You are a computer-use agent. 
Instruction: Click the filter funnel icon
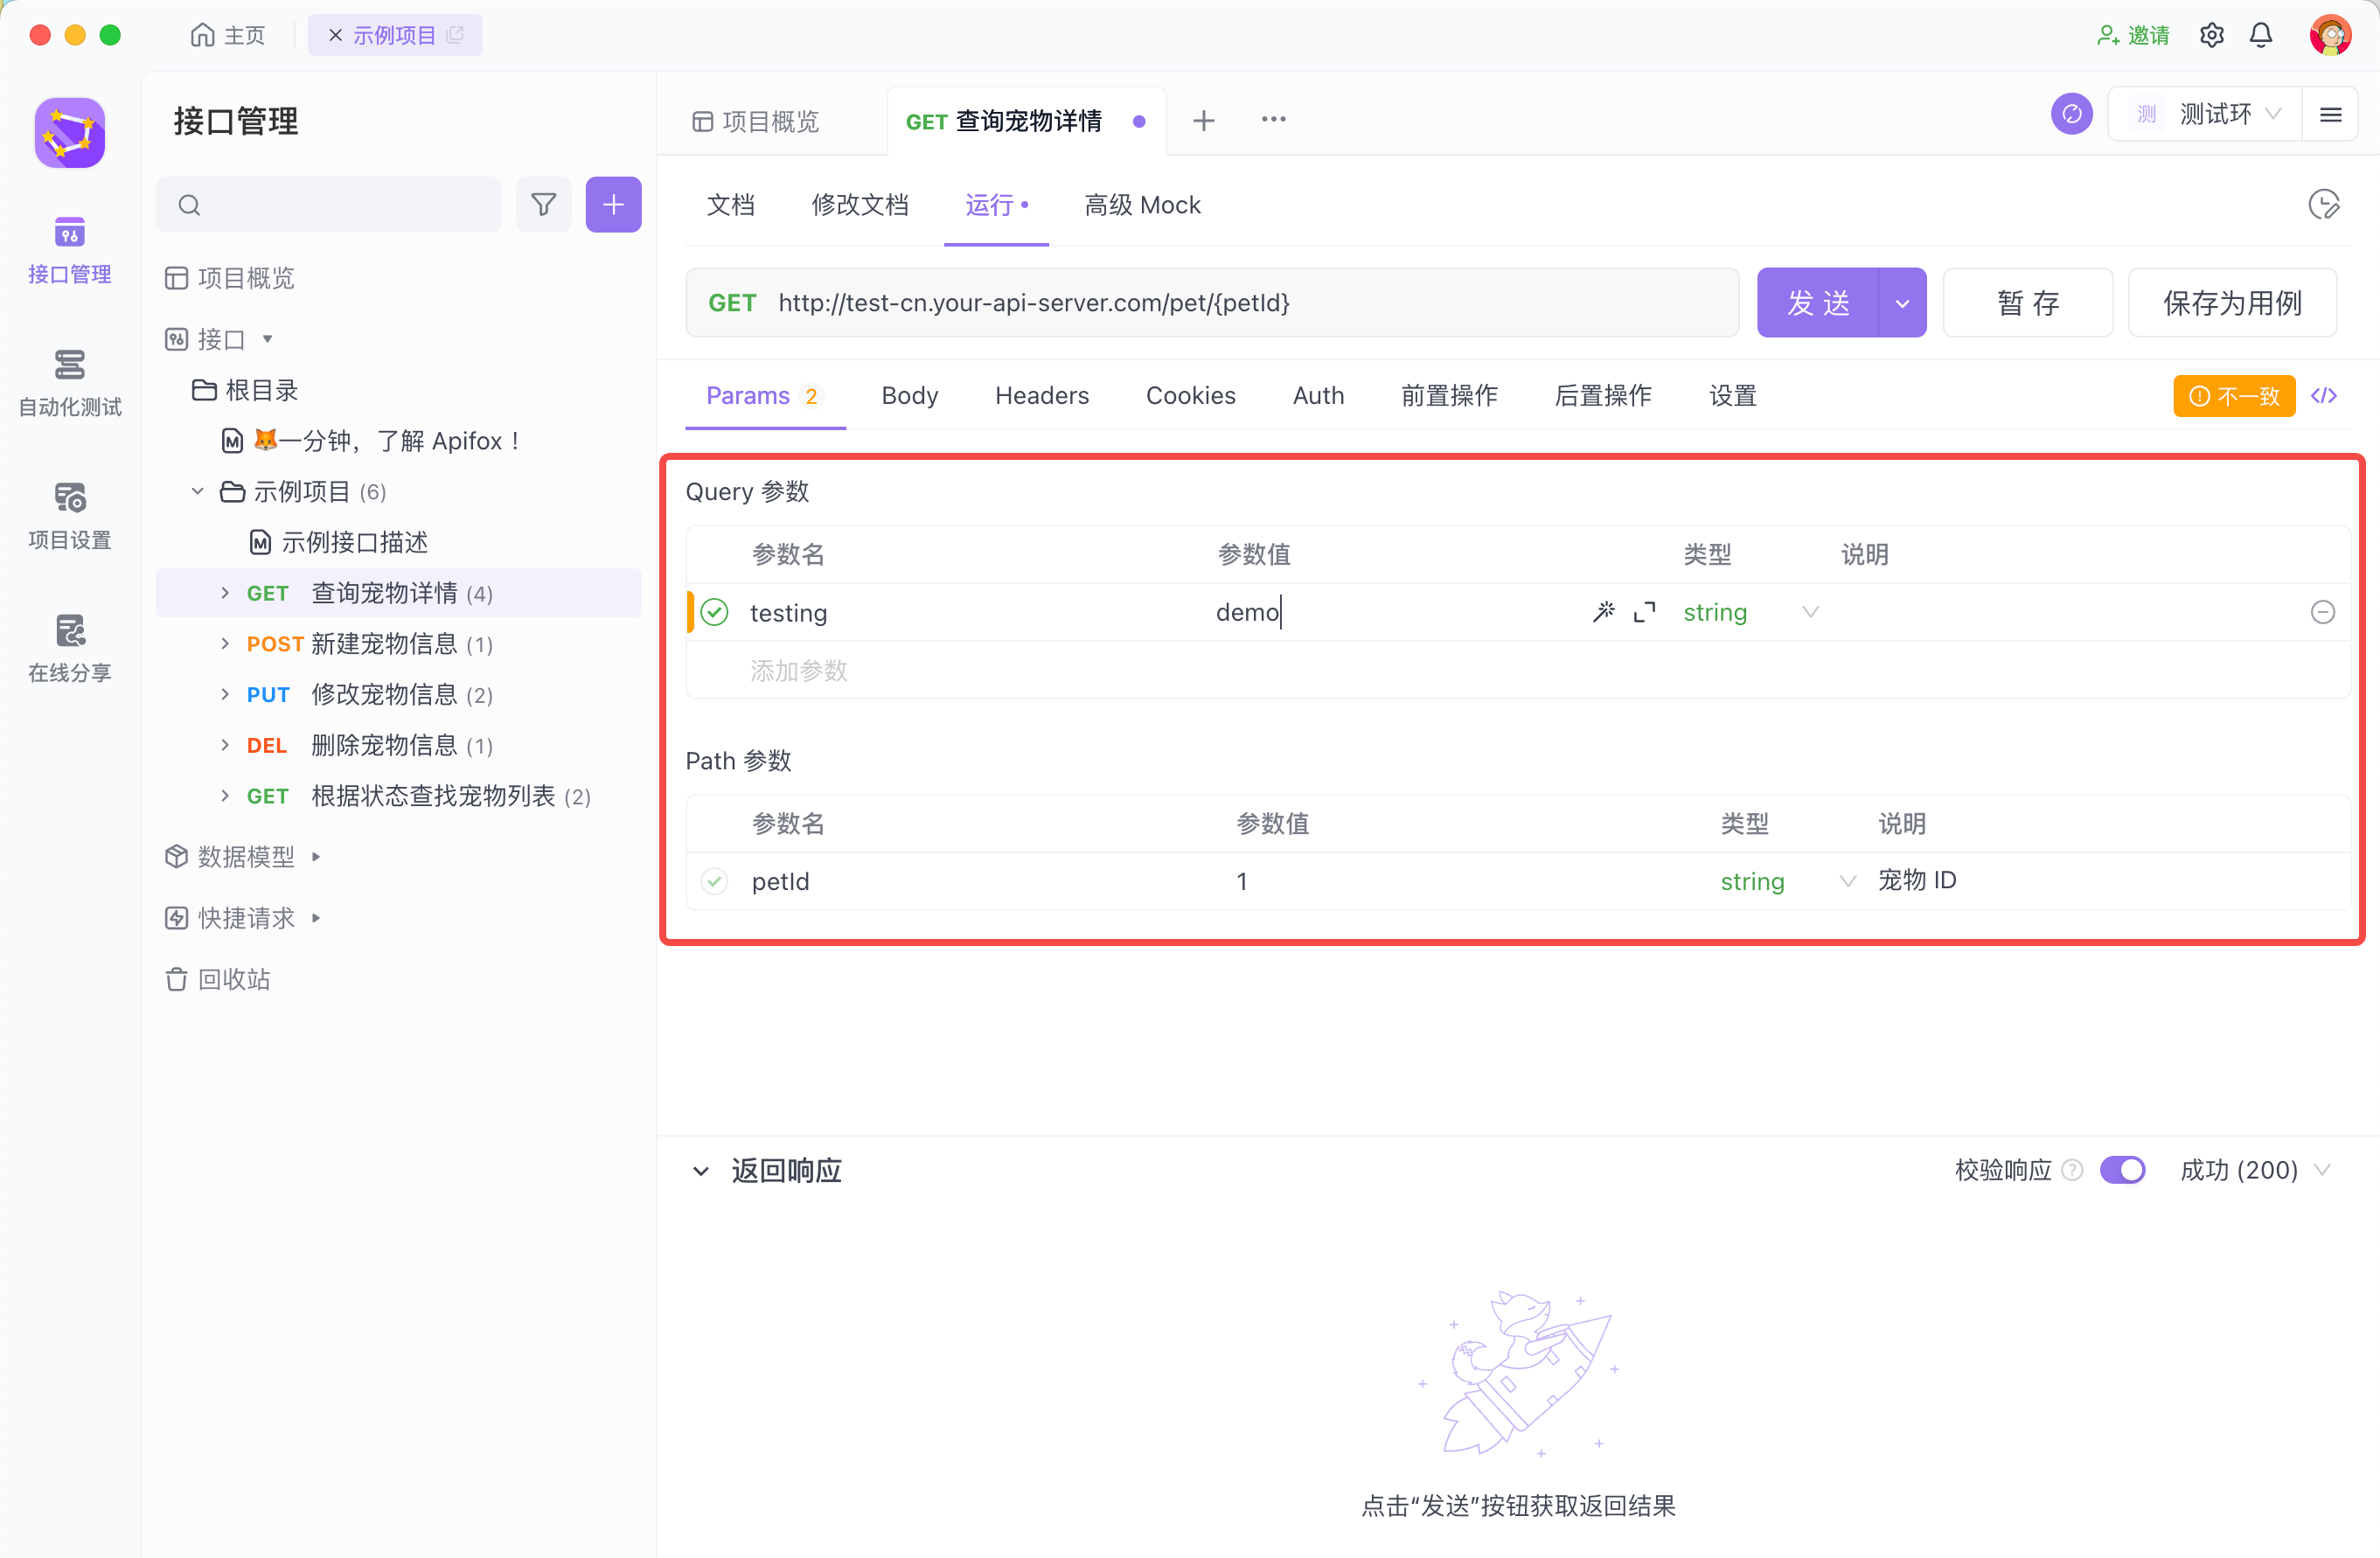click(x=543, y=205)
